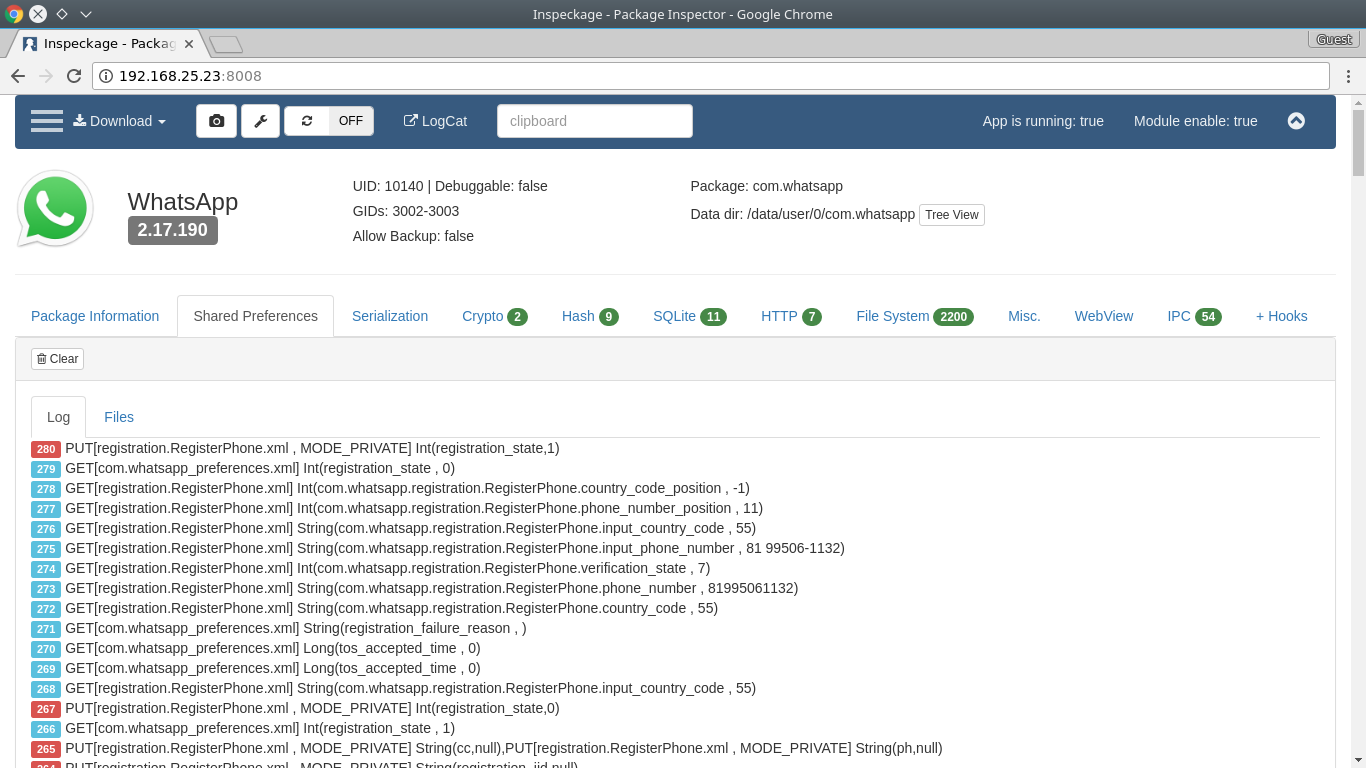This screenshot has width=1366, height=768.
Task: Toggle auto-refresh OFF switch
Action: [351, 121]
